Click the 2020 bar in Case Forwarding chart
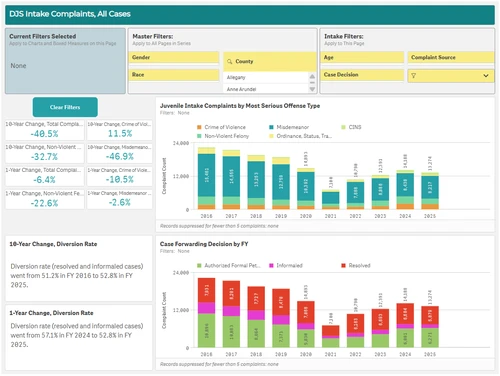The width and height of the screenshot is (500, 376). click(x=306, y=324)
